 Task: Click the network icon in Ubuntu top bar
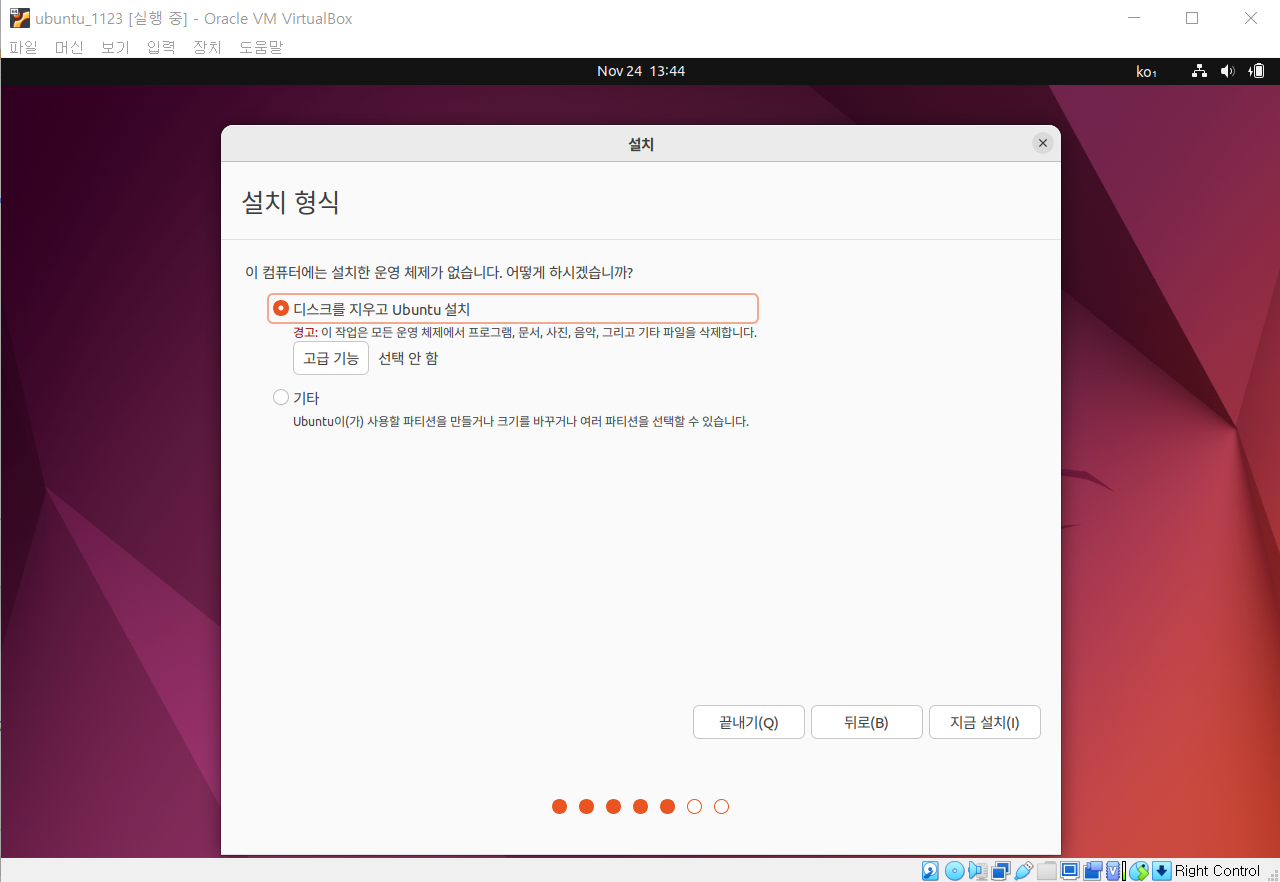pos(1199,71)
